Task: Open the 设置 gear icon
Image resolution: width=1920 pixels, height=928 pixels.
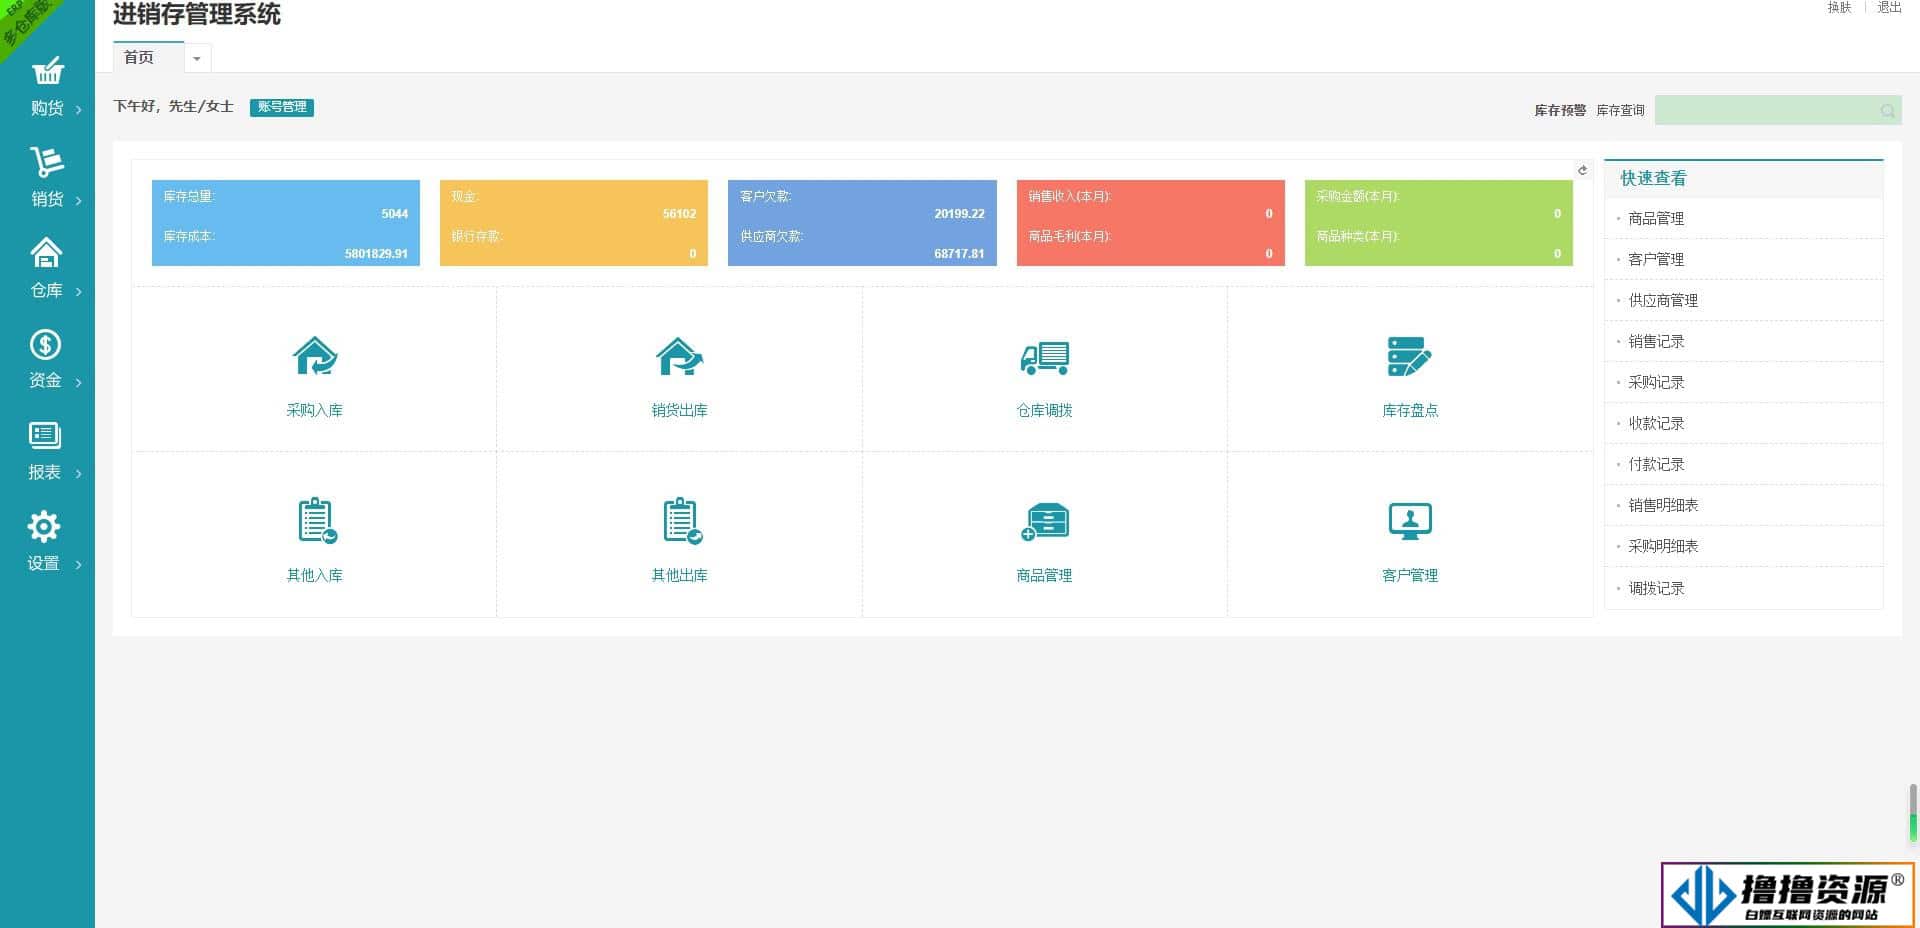Action: tap(44, 526)
